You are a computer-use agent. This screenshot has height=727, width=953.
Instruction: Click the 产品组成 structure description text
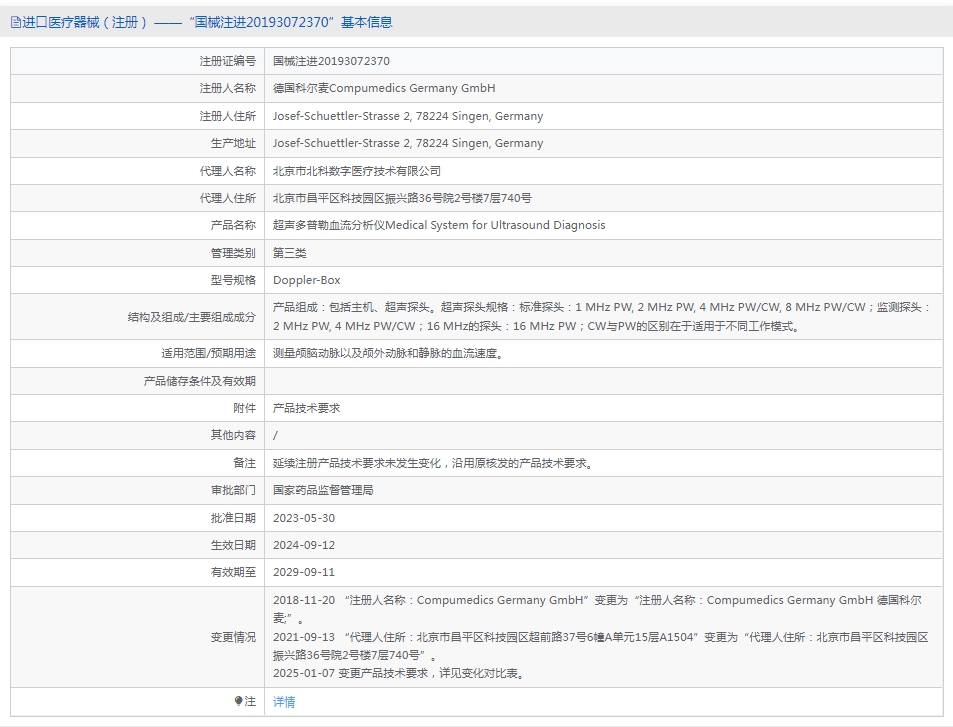(600, 316)
